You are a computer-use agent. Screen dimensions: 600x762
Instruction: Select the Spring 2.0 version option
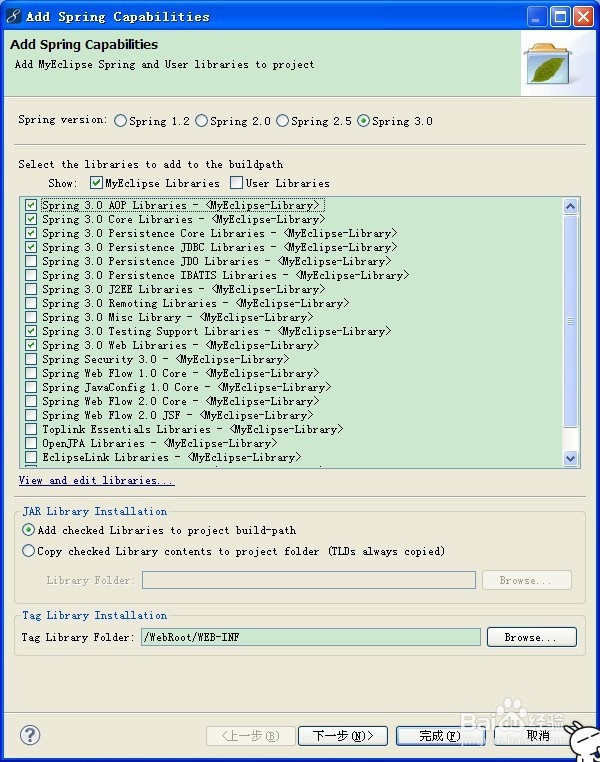[201, 121]
